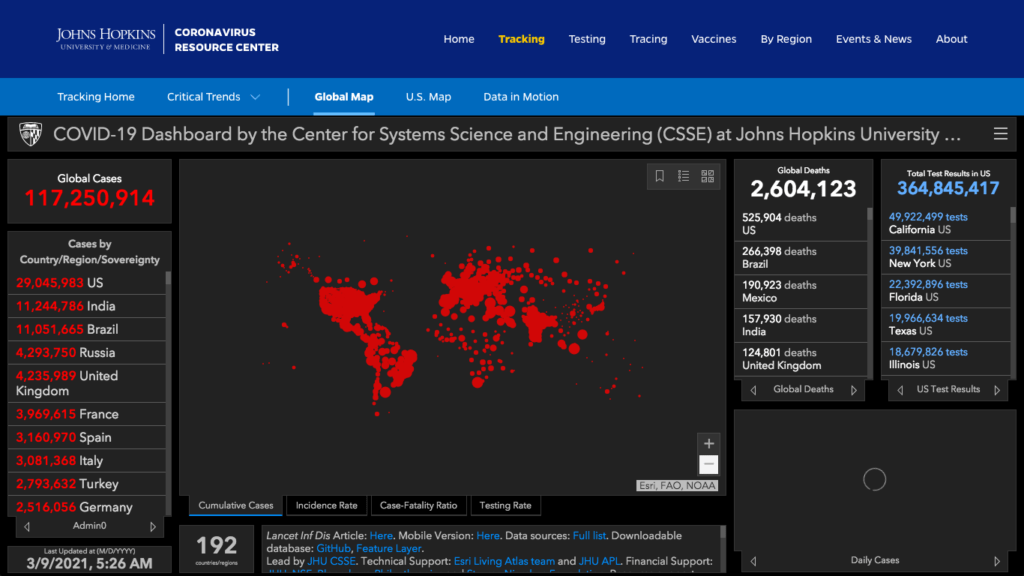Select Germany in cases list
Viewport: 1024px width, 576px height.
(x=88, y=507)
